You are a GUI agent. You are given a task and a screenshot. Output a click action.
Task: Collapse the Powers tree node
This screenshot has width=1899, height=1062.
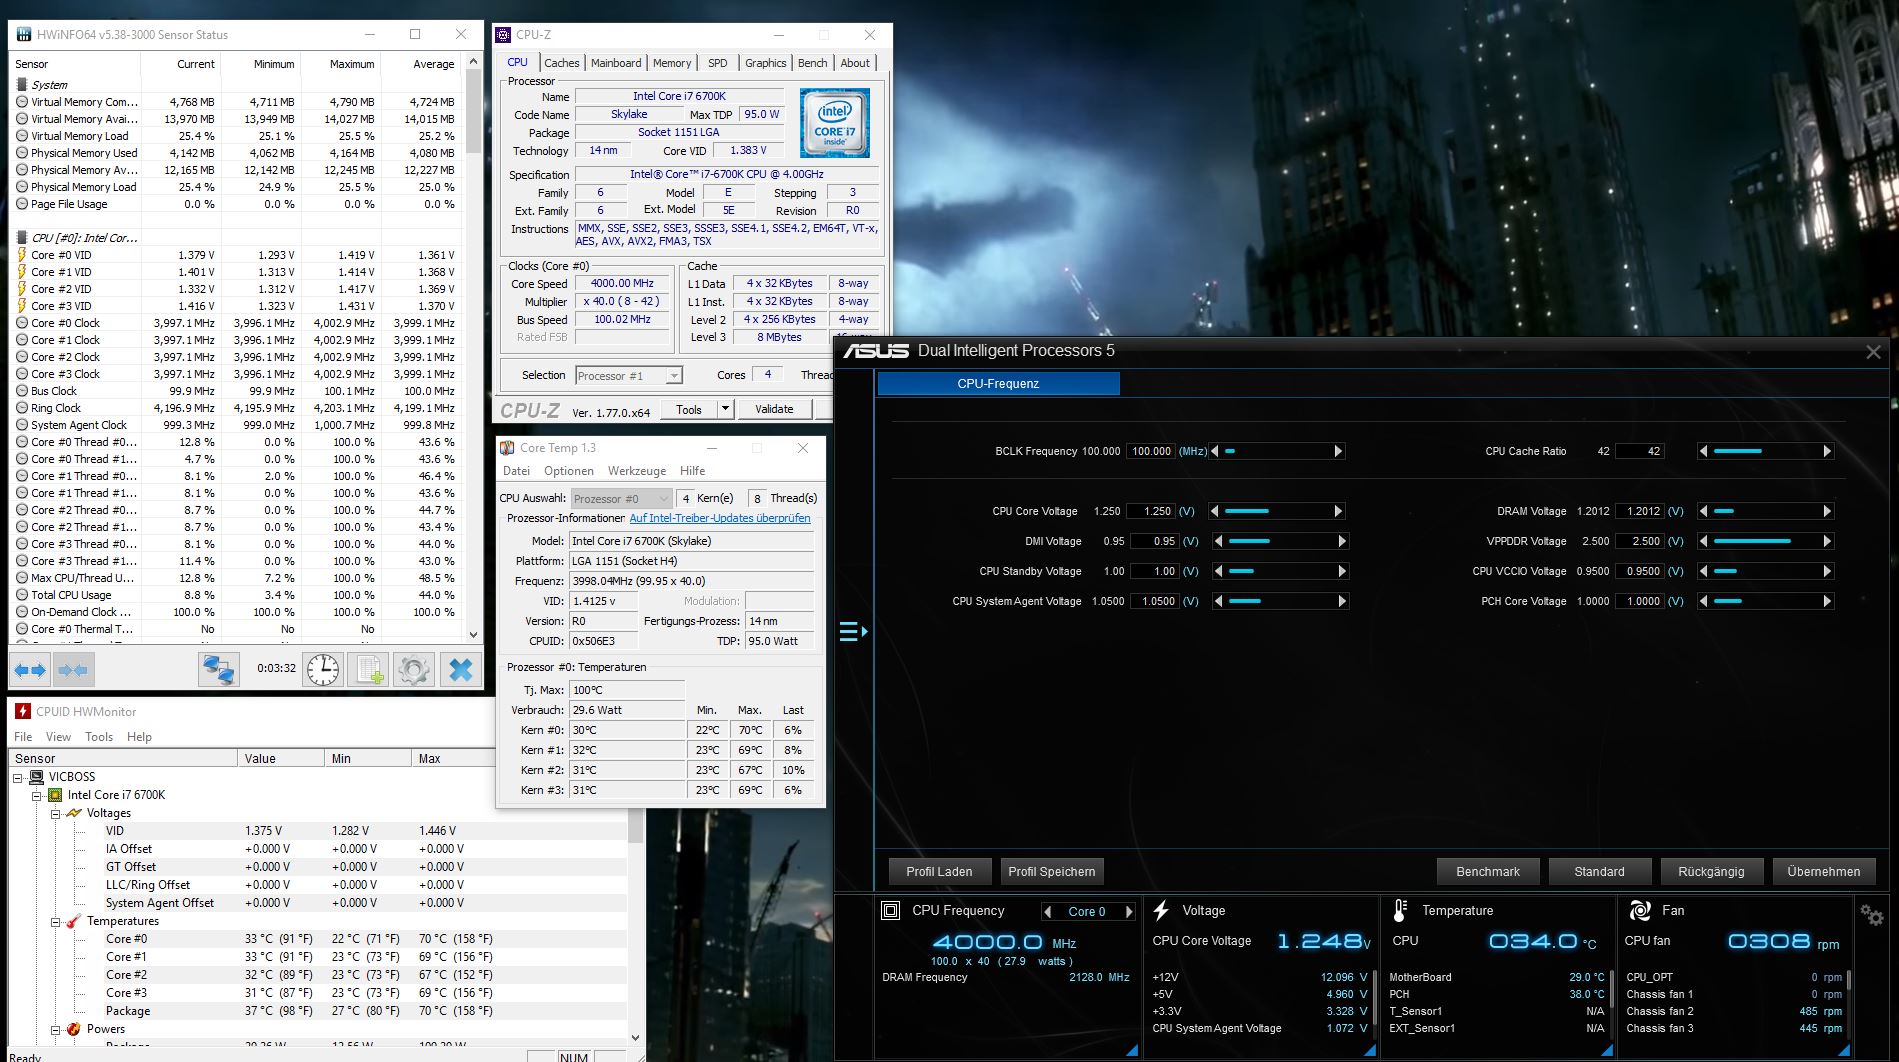[56, 1029]
